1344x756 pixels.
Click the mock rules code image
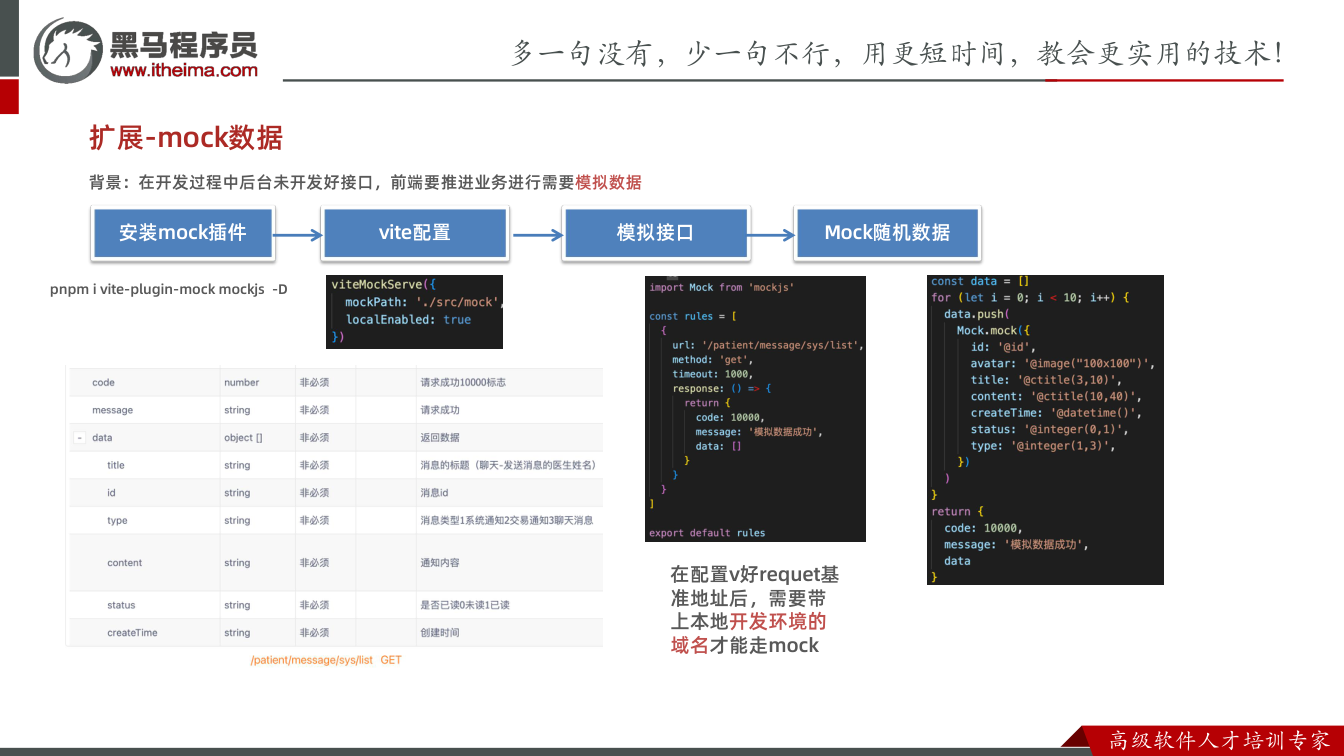point(755,409)
